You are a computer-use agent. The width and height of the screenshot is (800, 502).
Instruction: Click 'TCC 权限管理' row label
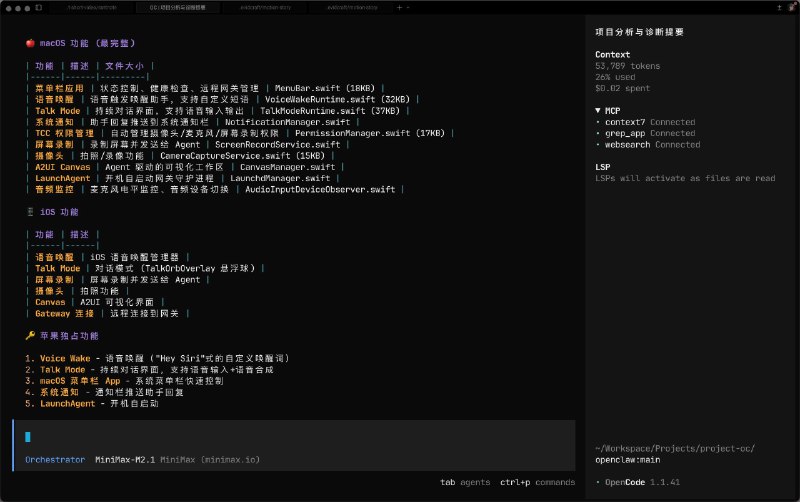click(64, 133)
